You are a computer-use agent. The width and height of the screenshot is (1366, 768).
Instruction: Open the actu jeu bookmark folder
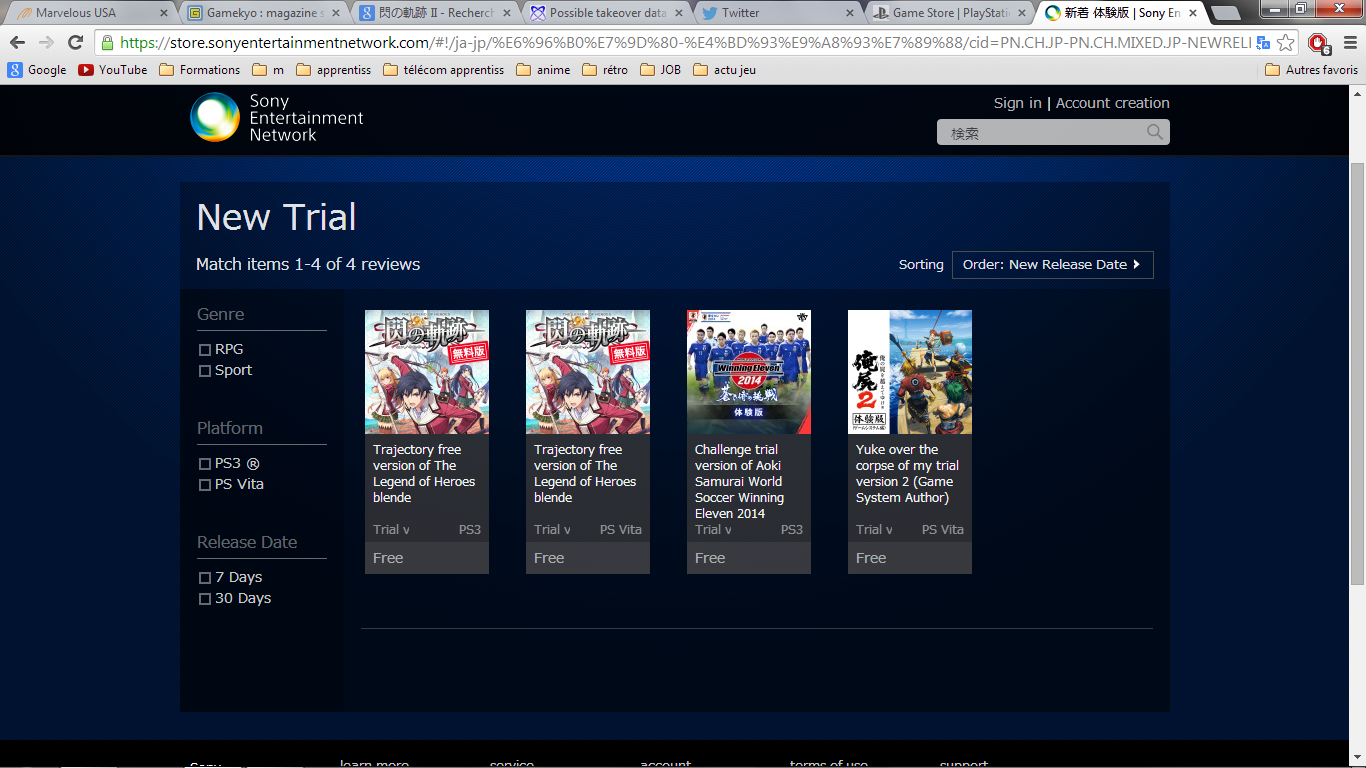point(724,70)
